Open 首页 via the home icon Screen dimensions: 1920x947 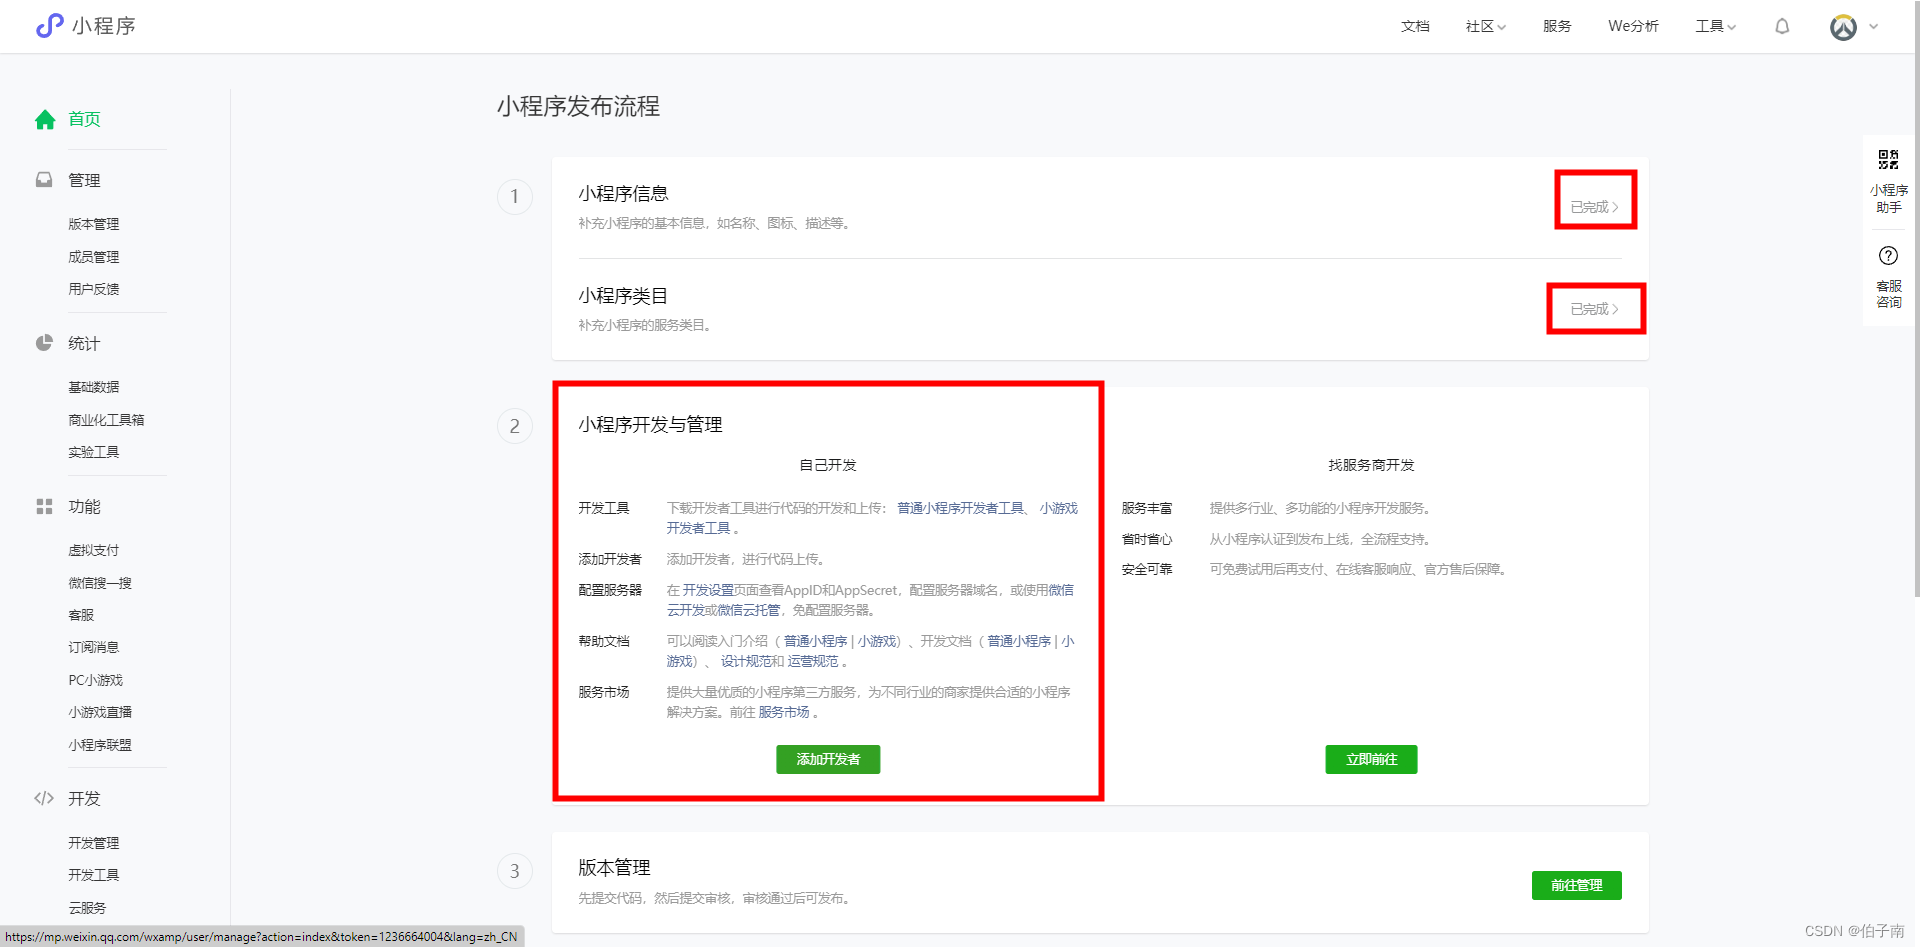pyautogui.click(x=44, y=119)
